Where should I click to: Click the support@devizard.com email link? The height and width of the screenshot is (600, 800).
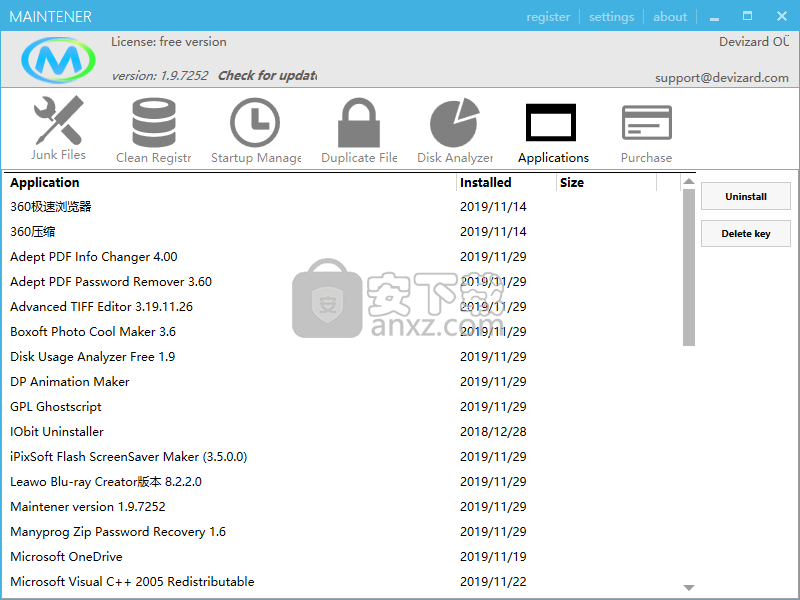[x=721, y=78]
